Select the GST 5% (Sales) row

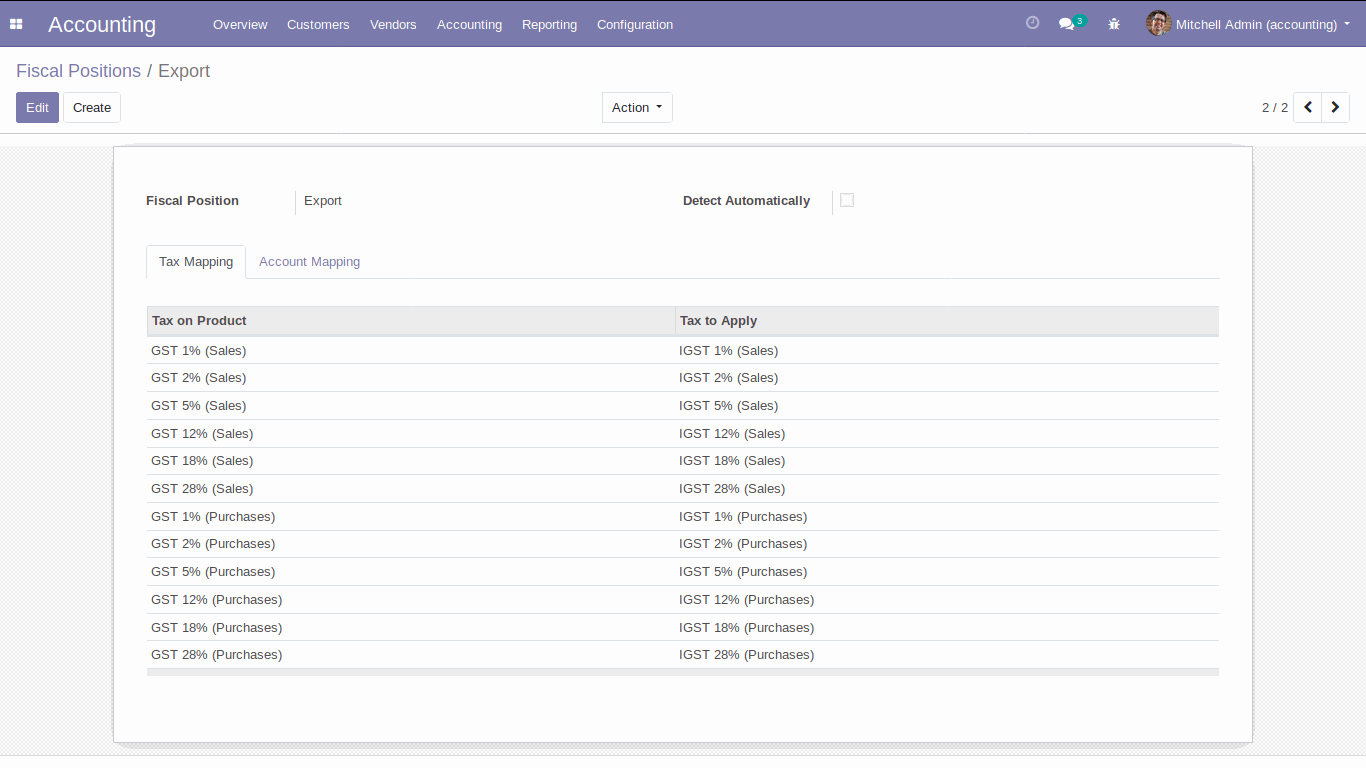(683, 405)
